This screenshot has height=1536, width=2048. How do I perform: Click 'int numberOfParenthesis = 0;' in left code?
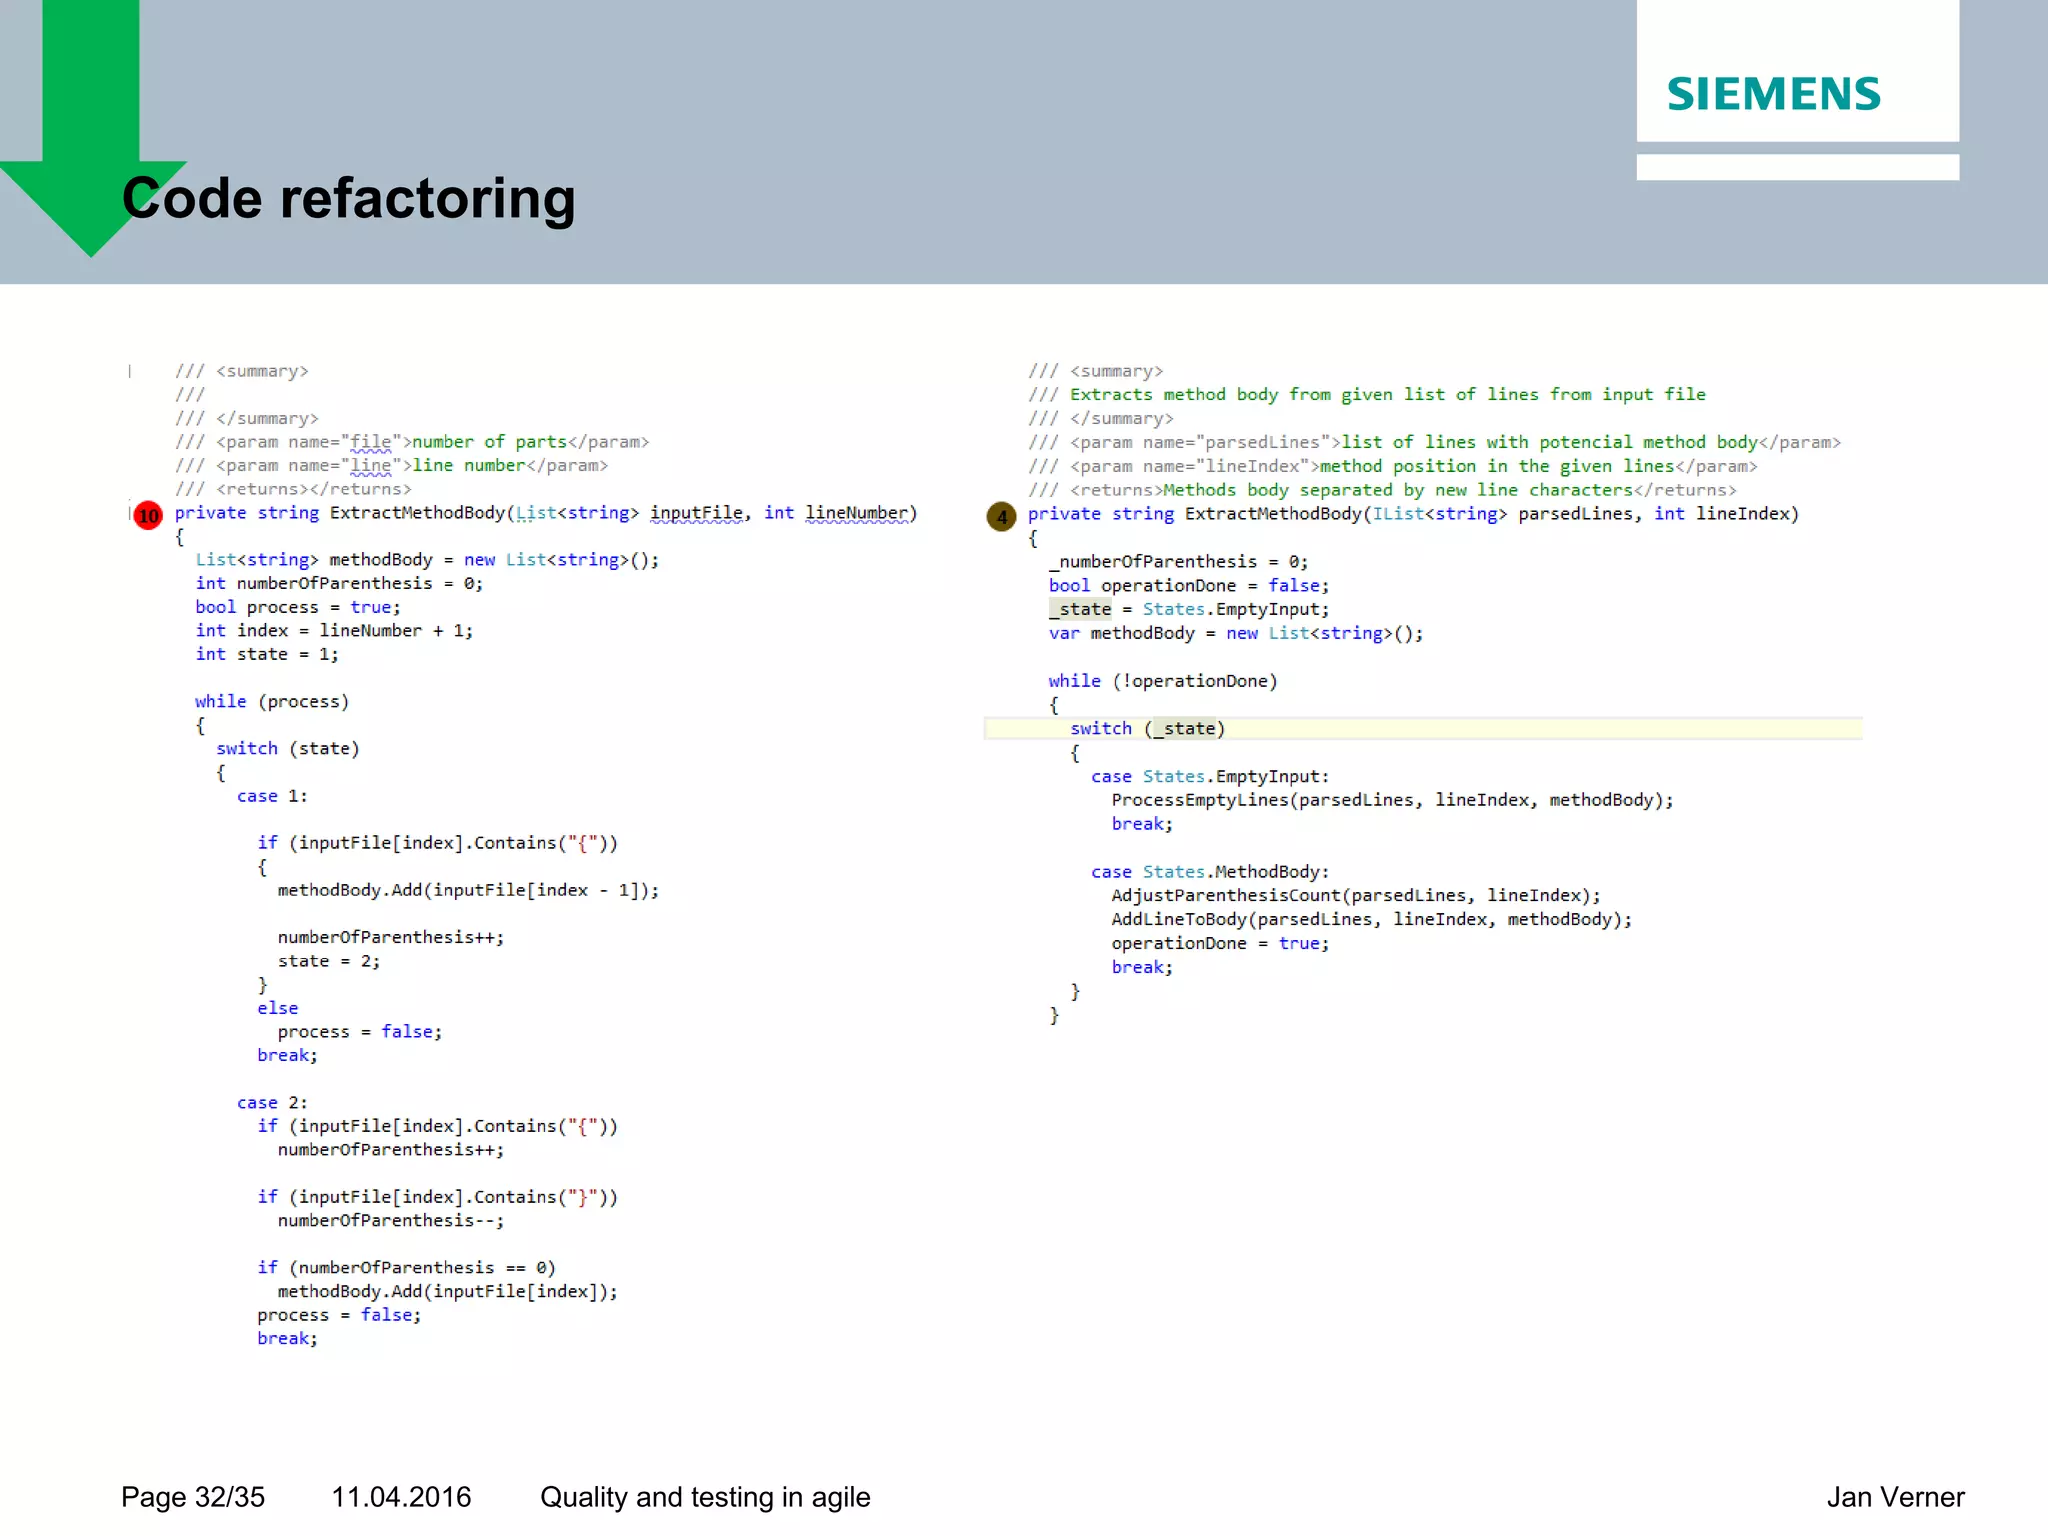339,583
